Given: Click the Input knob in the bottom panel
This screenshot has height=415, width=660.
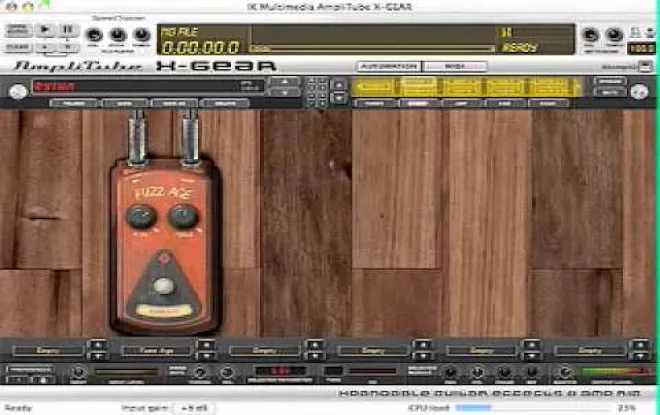Looking at the screenshot, I should coord(78,372).
